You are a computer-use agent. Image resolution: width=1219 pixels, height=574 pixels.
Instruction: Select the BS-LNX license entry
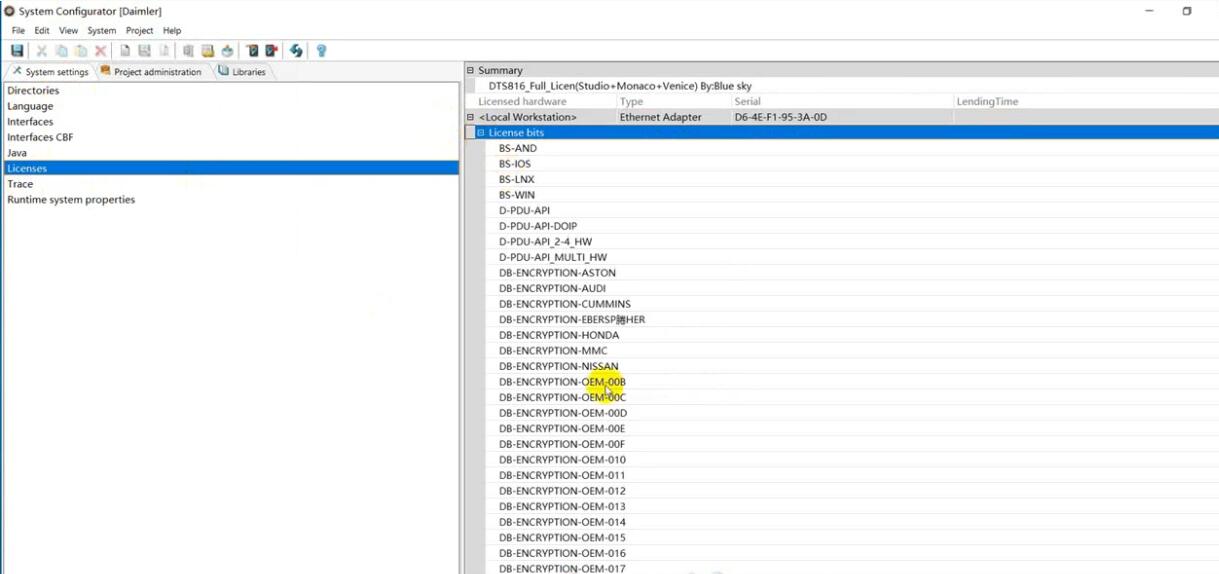point(517,179)
